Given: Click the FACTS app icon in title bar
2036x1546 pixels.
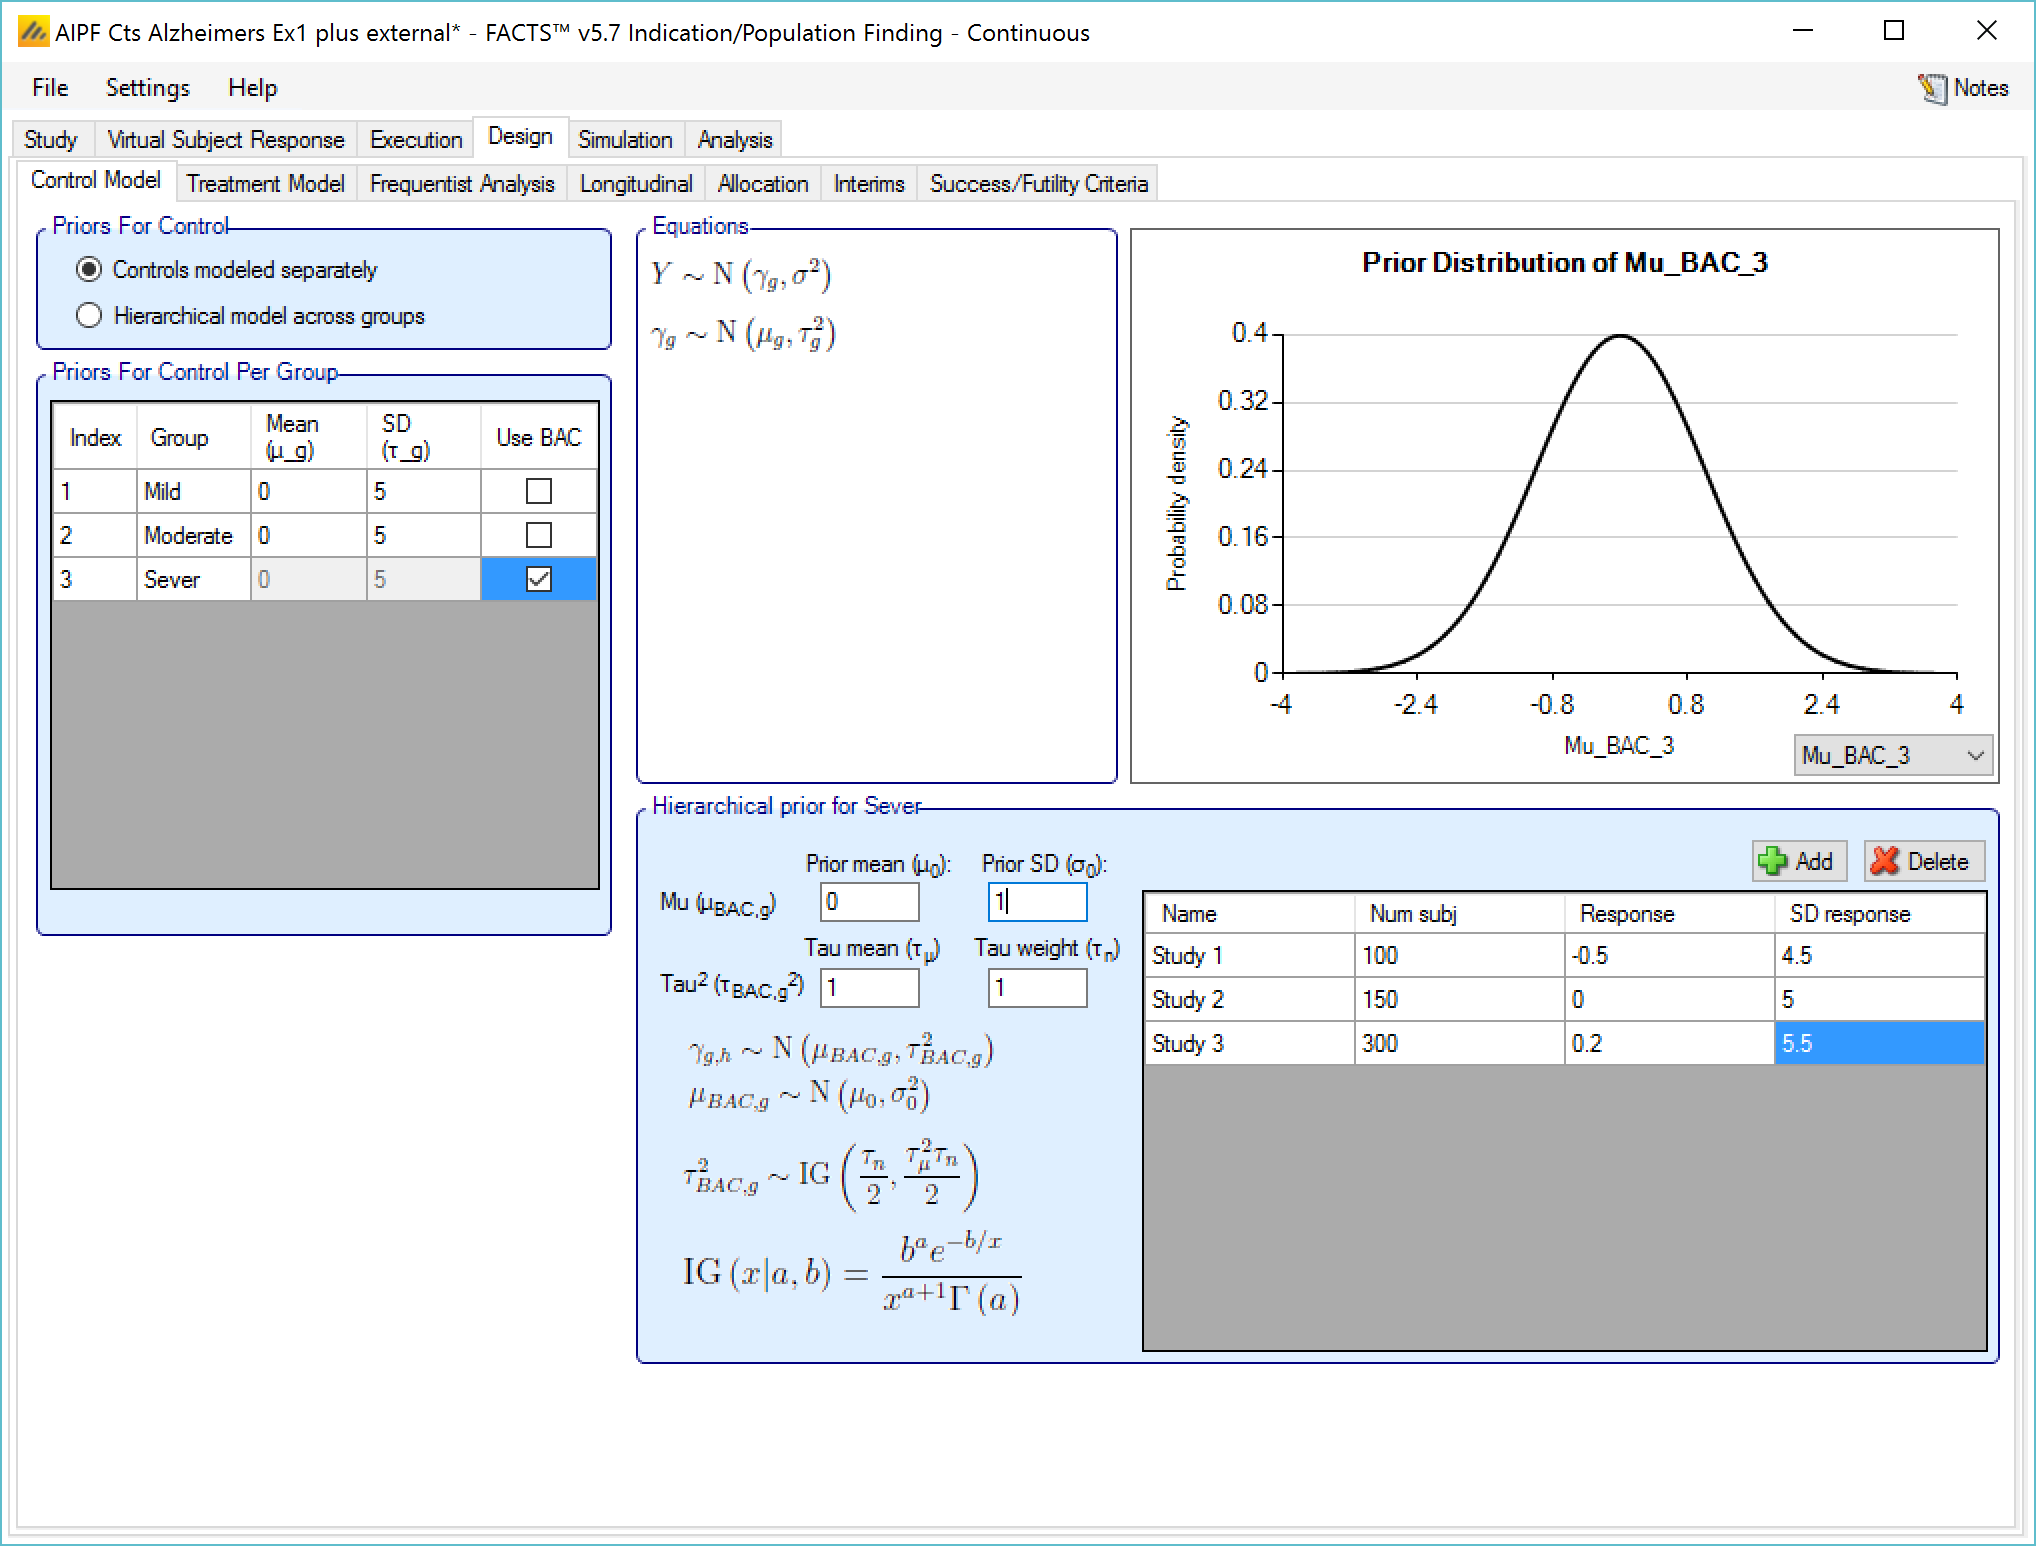Looking at the screenshot, I should pos(33,33).
